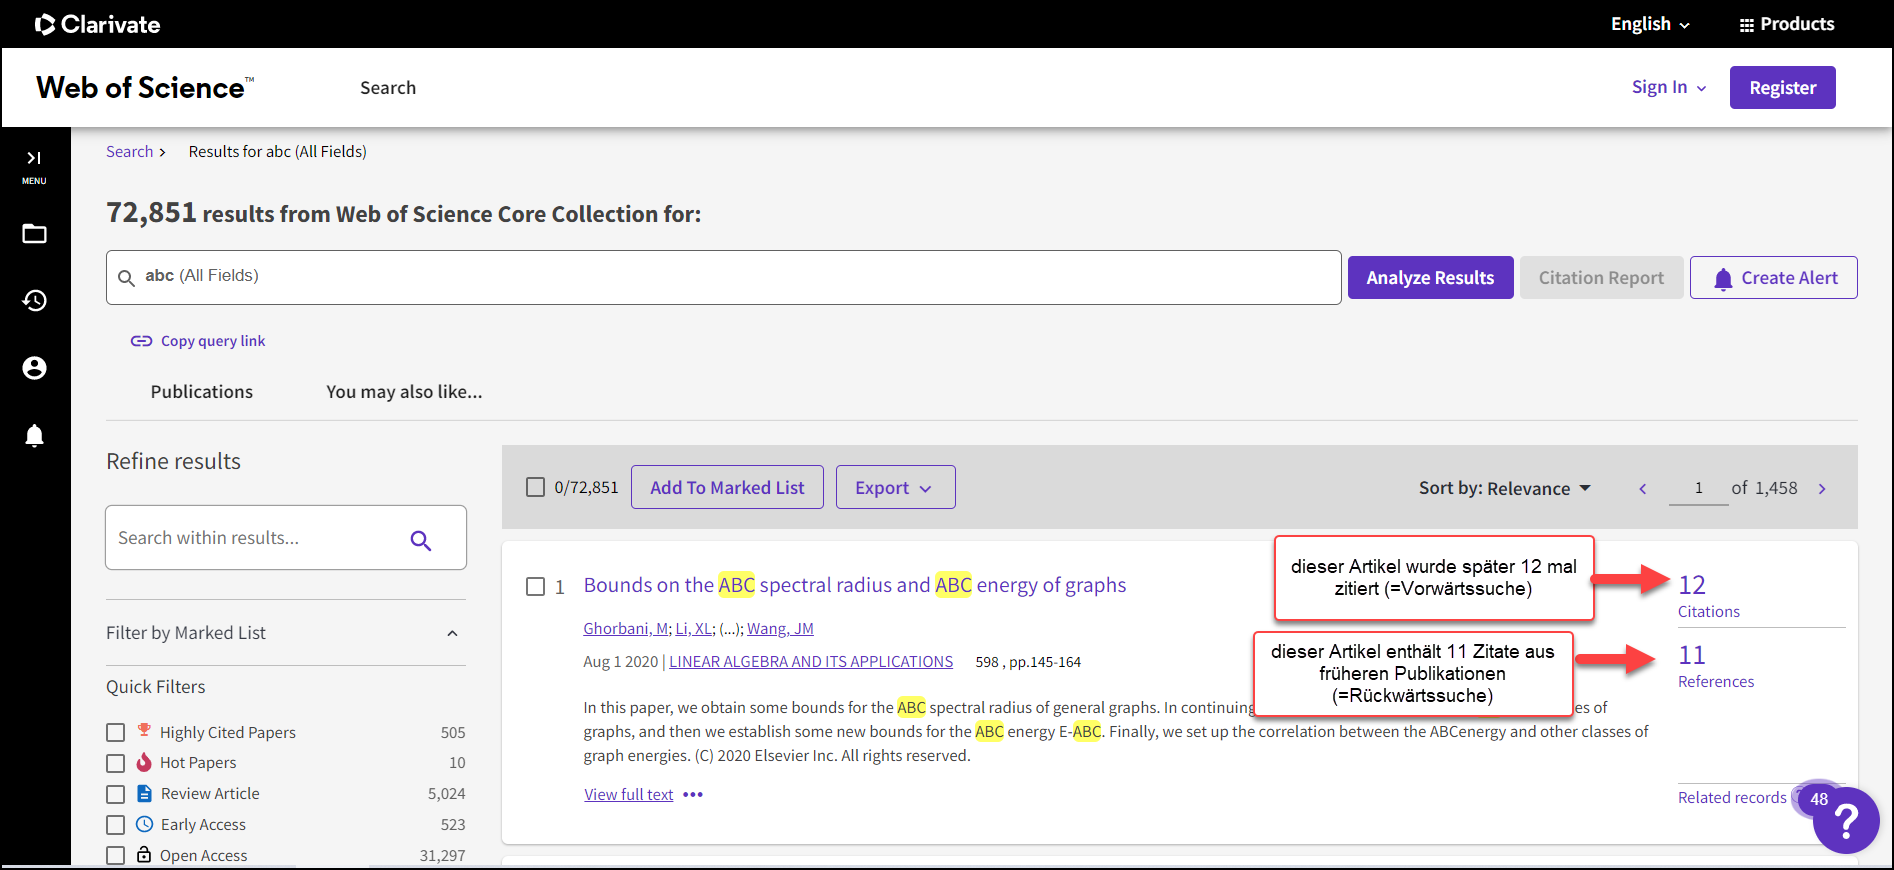Check the Highly Cited Papers filter
Image resolution: width=1894 pixels, height=870 pixels.
tap(116, 733)
